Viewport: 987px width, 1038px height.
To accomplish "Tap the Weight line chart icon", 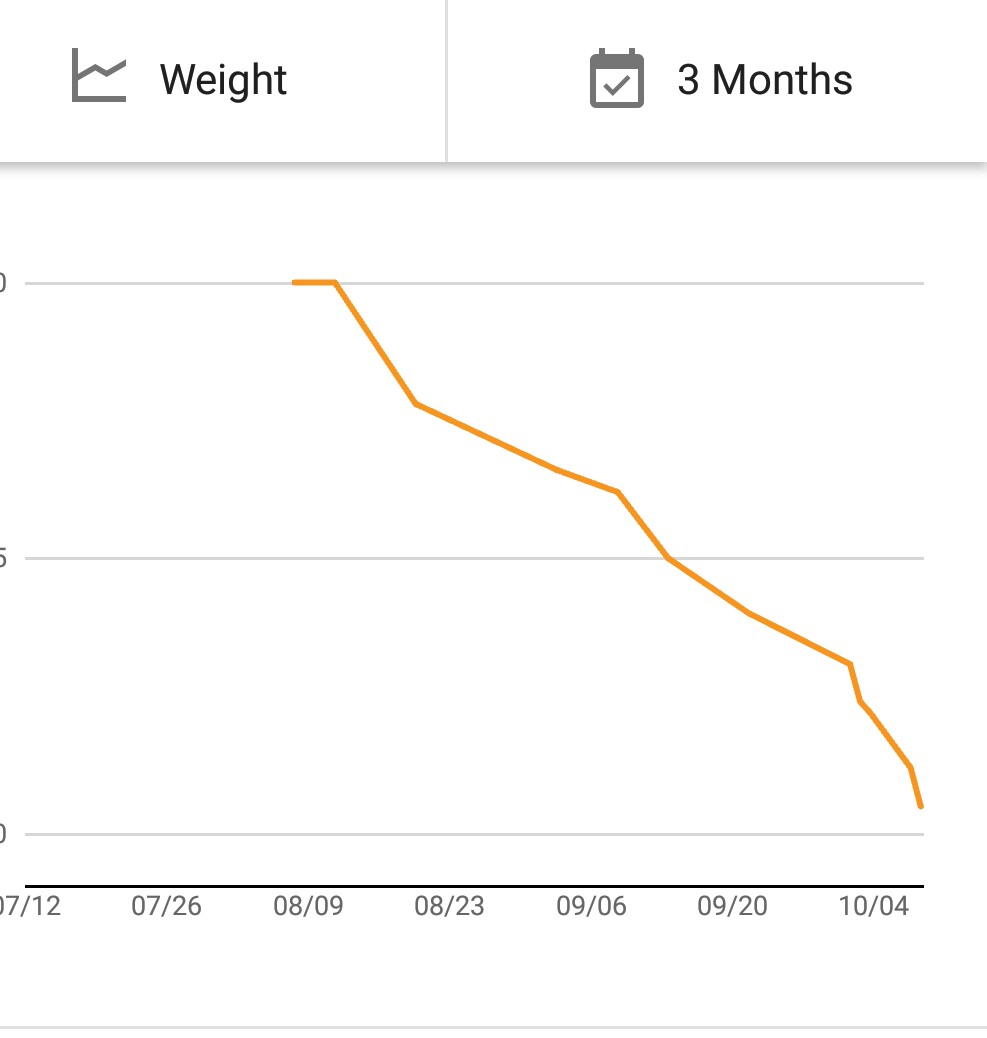I will (99, 79).
